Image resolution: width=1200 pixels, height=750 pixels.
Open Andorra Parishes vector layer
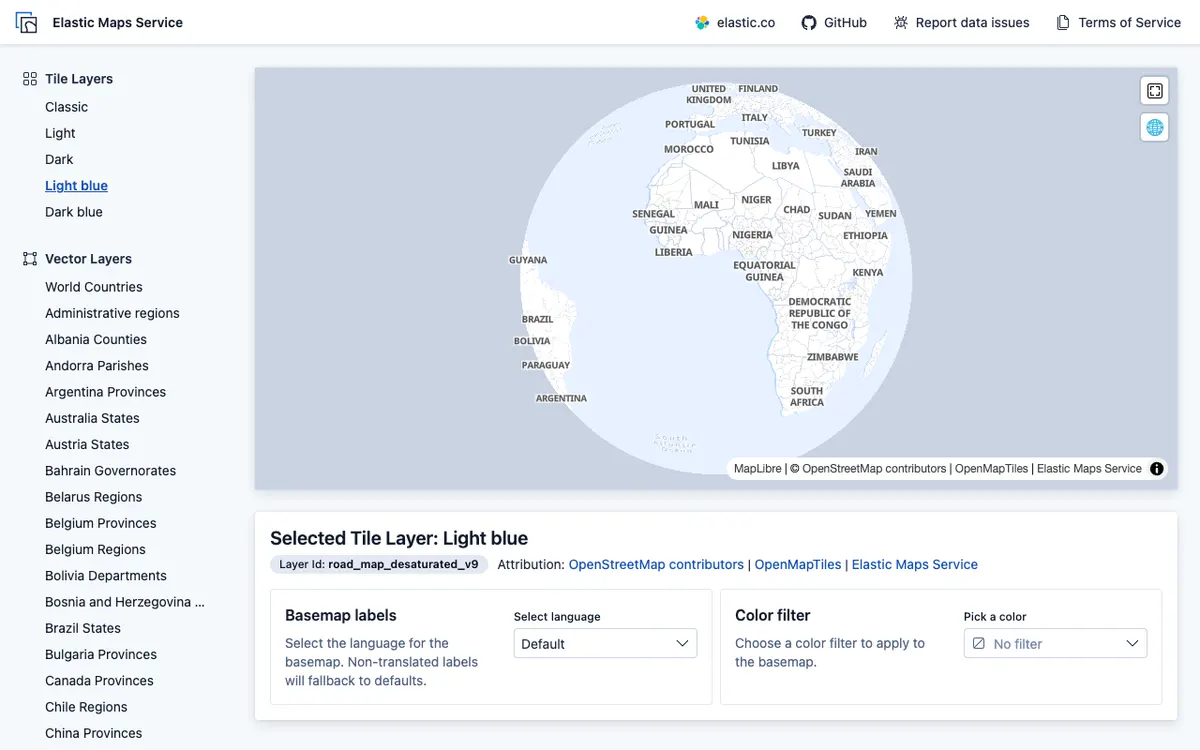(97, 366)
